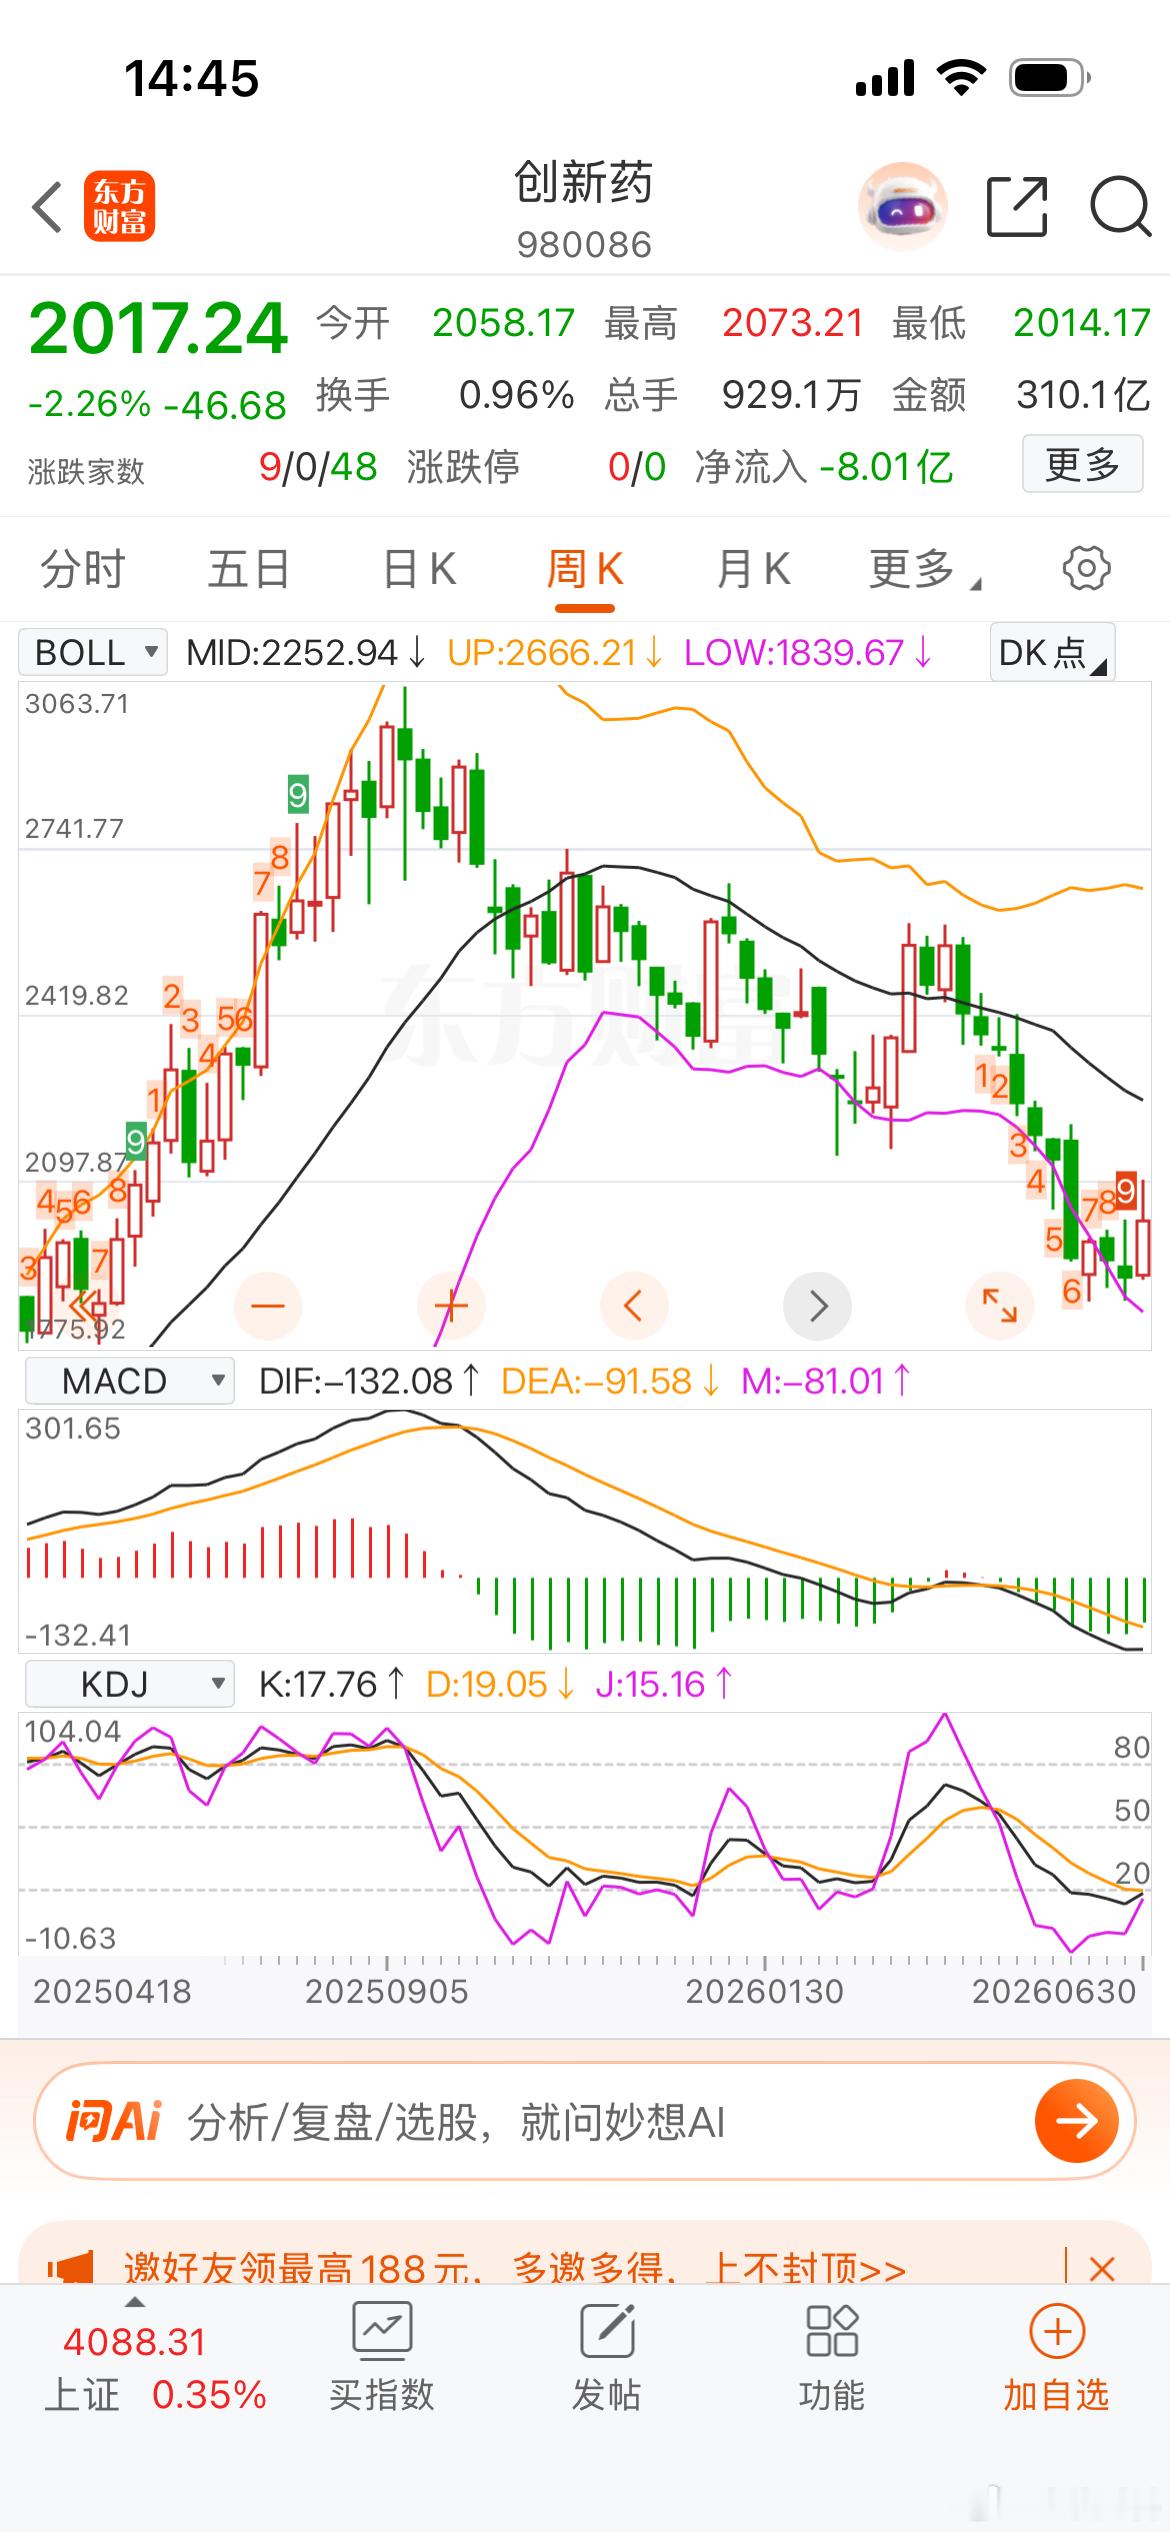Toggle the DK点 indicator
This screenshot has width=1170, height=2532.
tap(1052, 653)
